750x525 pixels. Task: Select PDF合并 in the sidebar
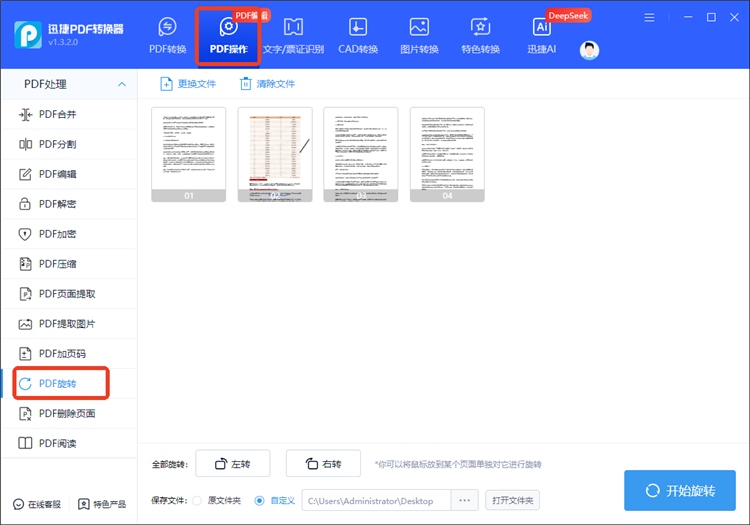[69, 114]
